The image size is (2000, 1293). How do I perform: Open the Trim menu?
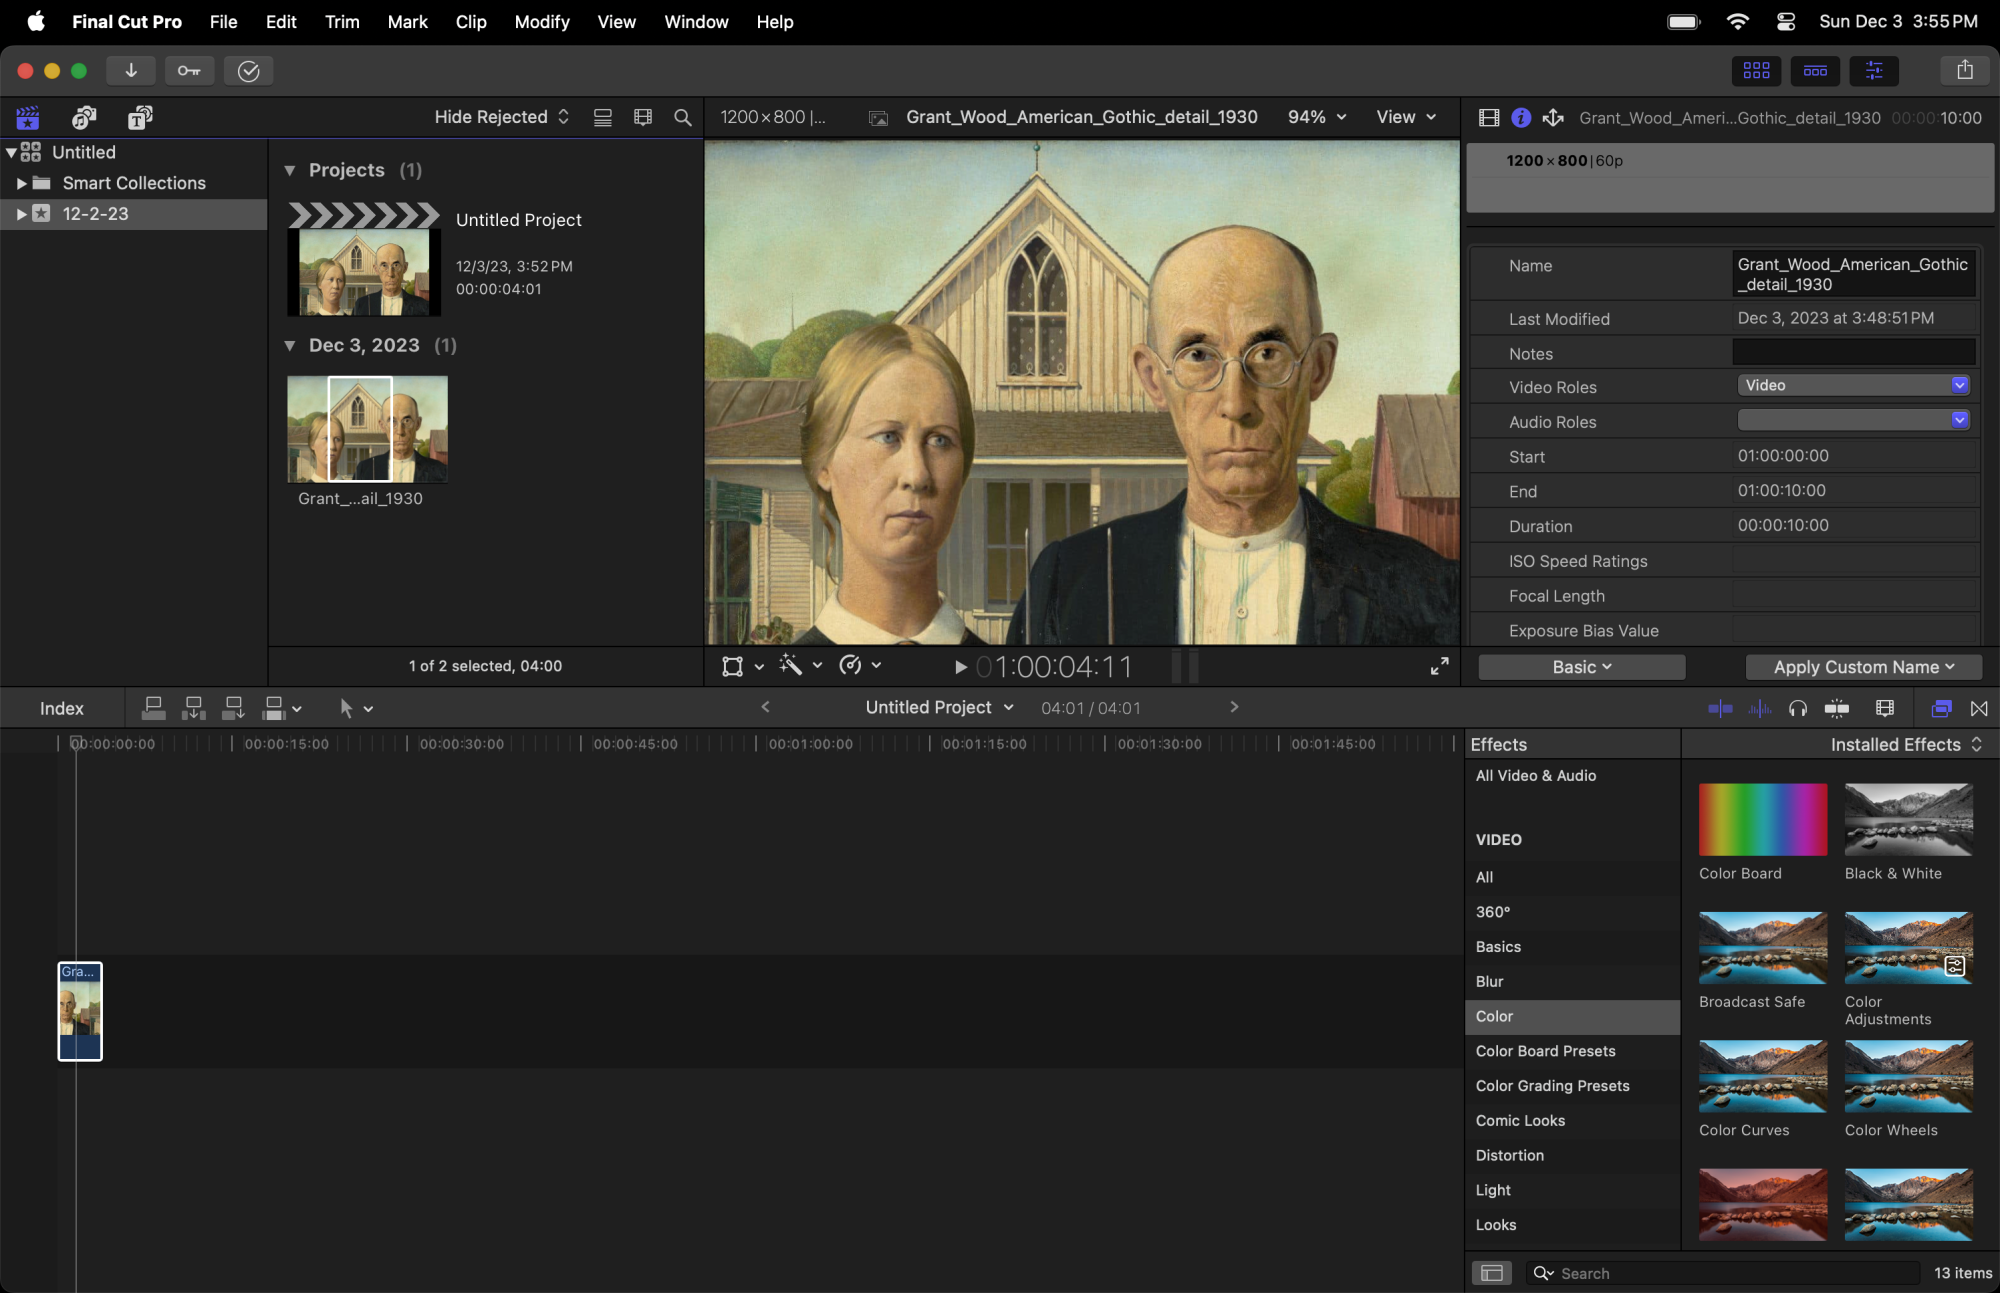point(342,21)
